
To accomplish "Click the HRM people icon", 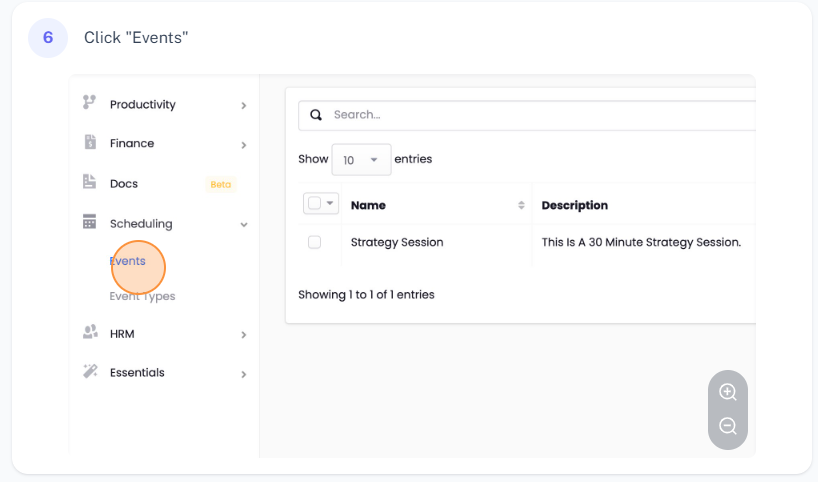I will coord(89,333).
